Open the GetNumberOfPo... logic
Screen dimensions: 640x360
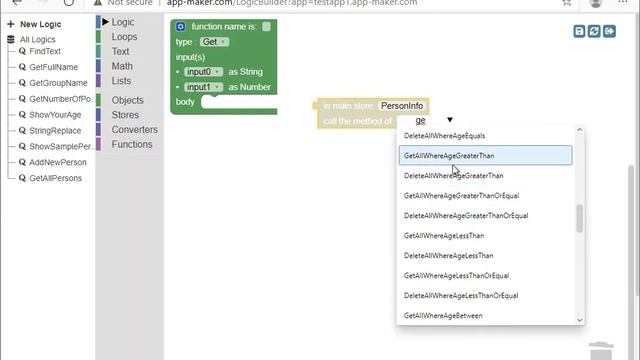click(x=61, y=99)
